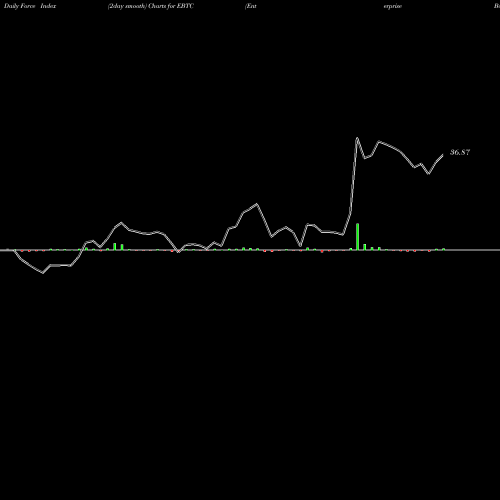Click the 'erprise' text in header
This screenshot has width=500, height=500.
pyautogui.click(x=393, y=7)
